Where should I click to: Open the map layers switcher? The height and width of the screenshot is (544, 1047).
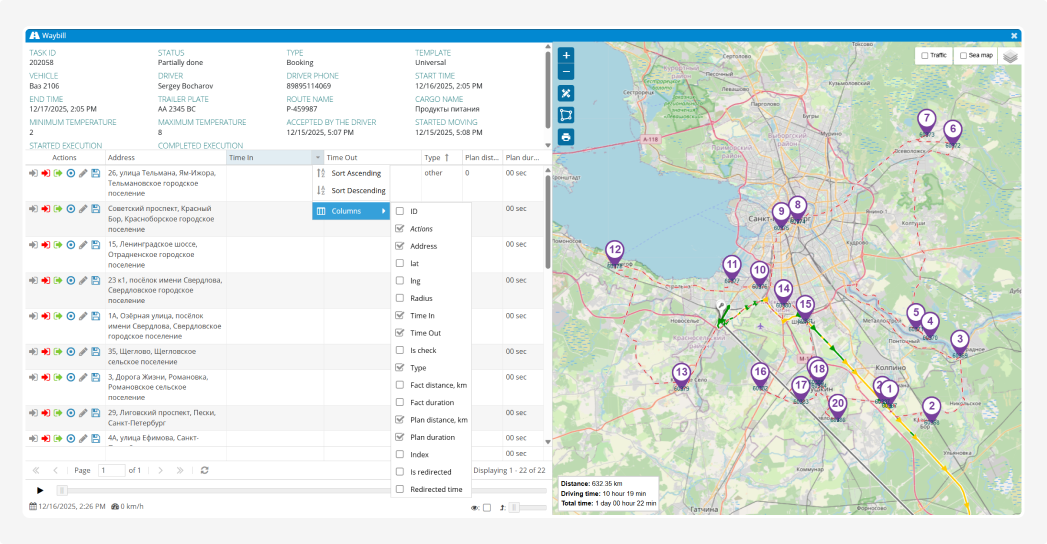tap(1010, 56)
